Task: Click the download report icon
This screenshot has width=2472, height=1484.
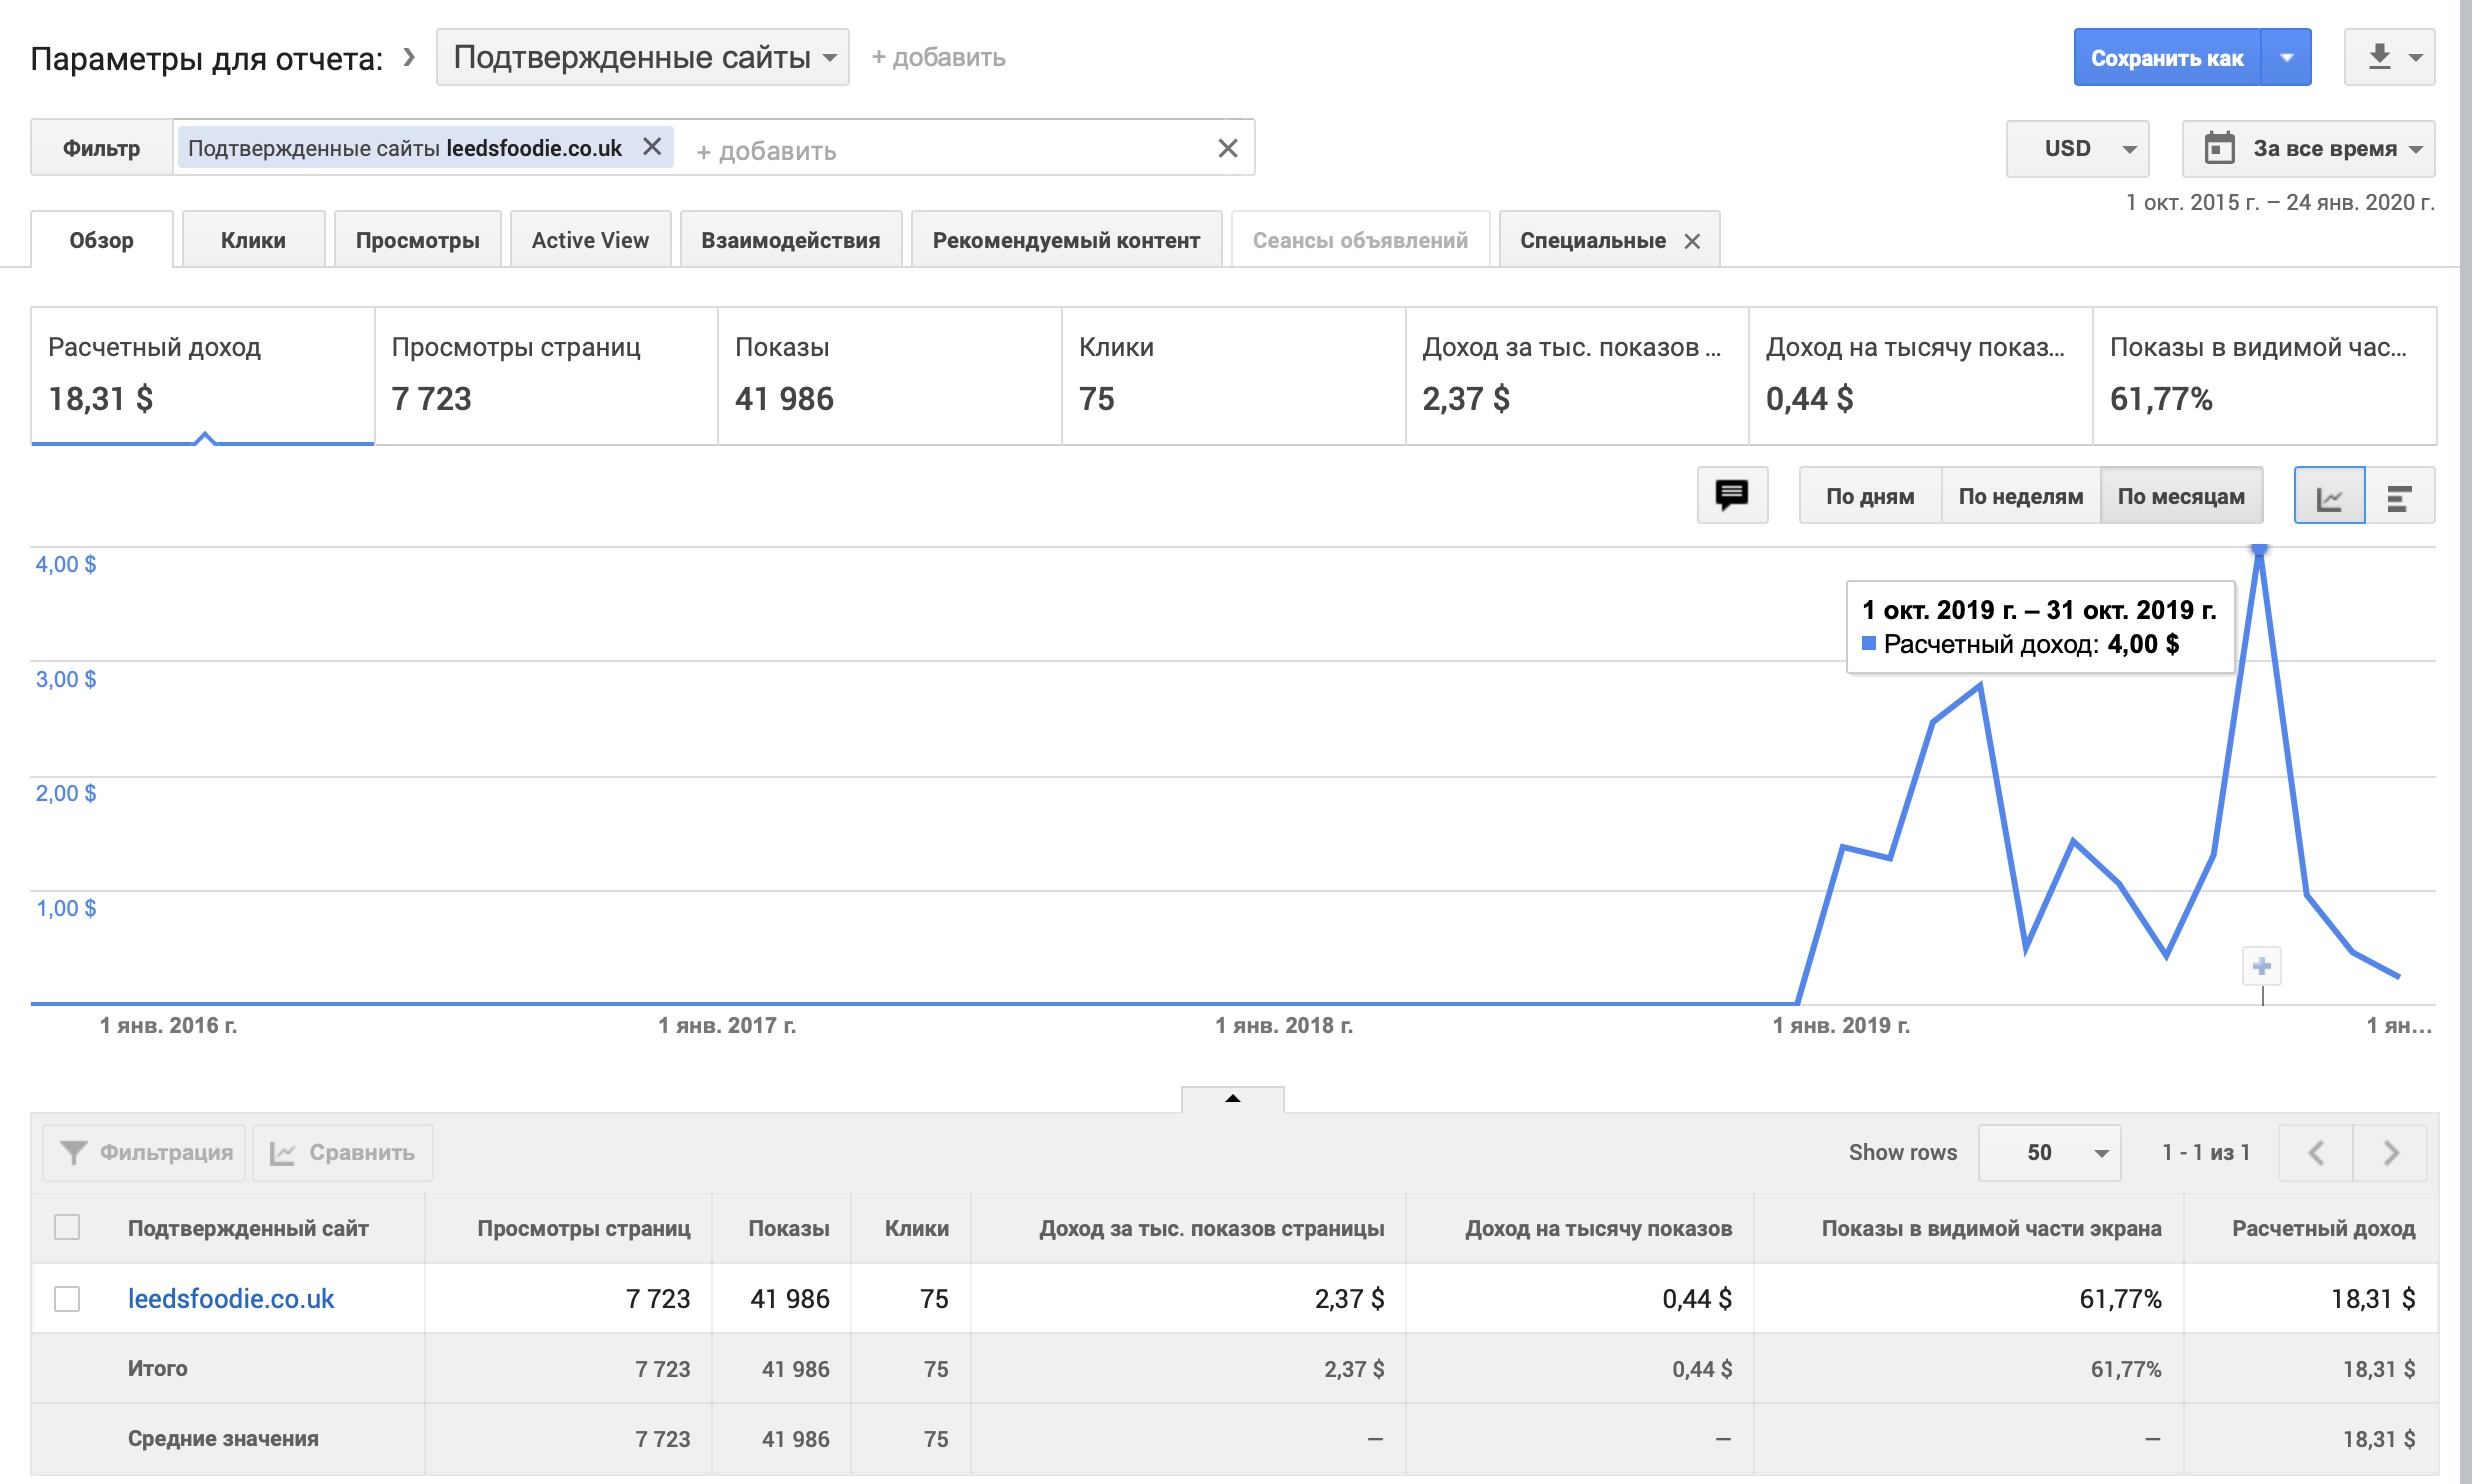Action: (2379, 57)
